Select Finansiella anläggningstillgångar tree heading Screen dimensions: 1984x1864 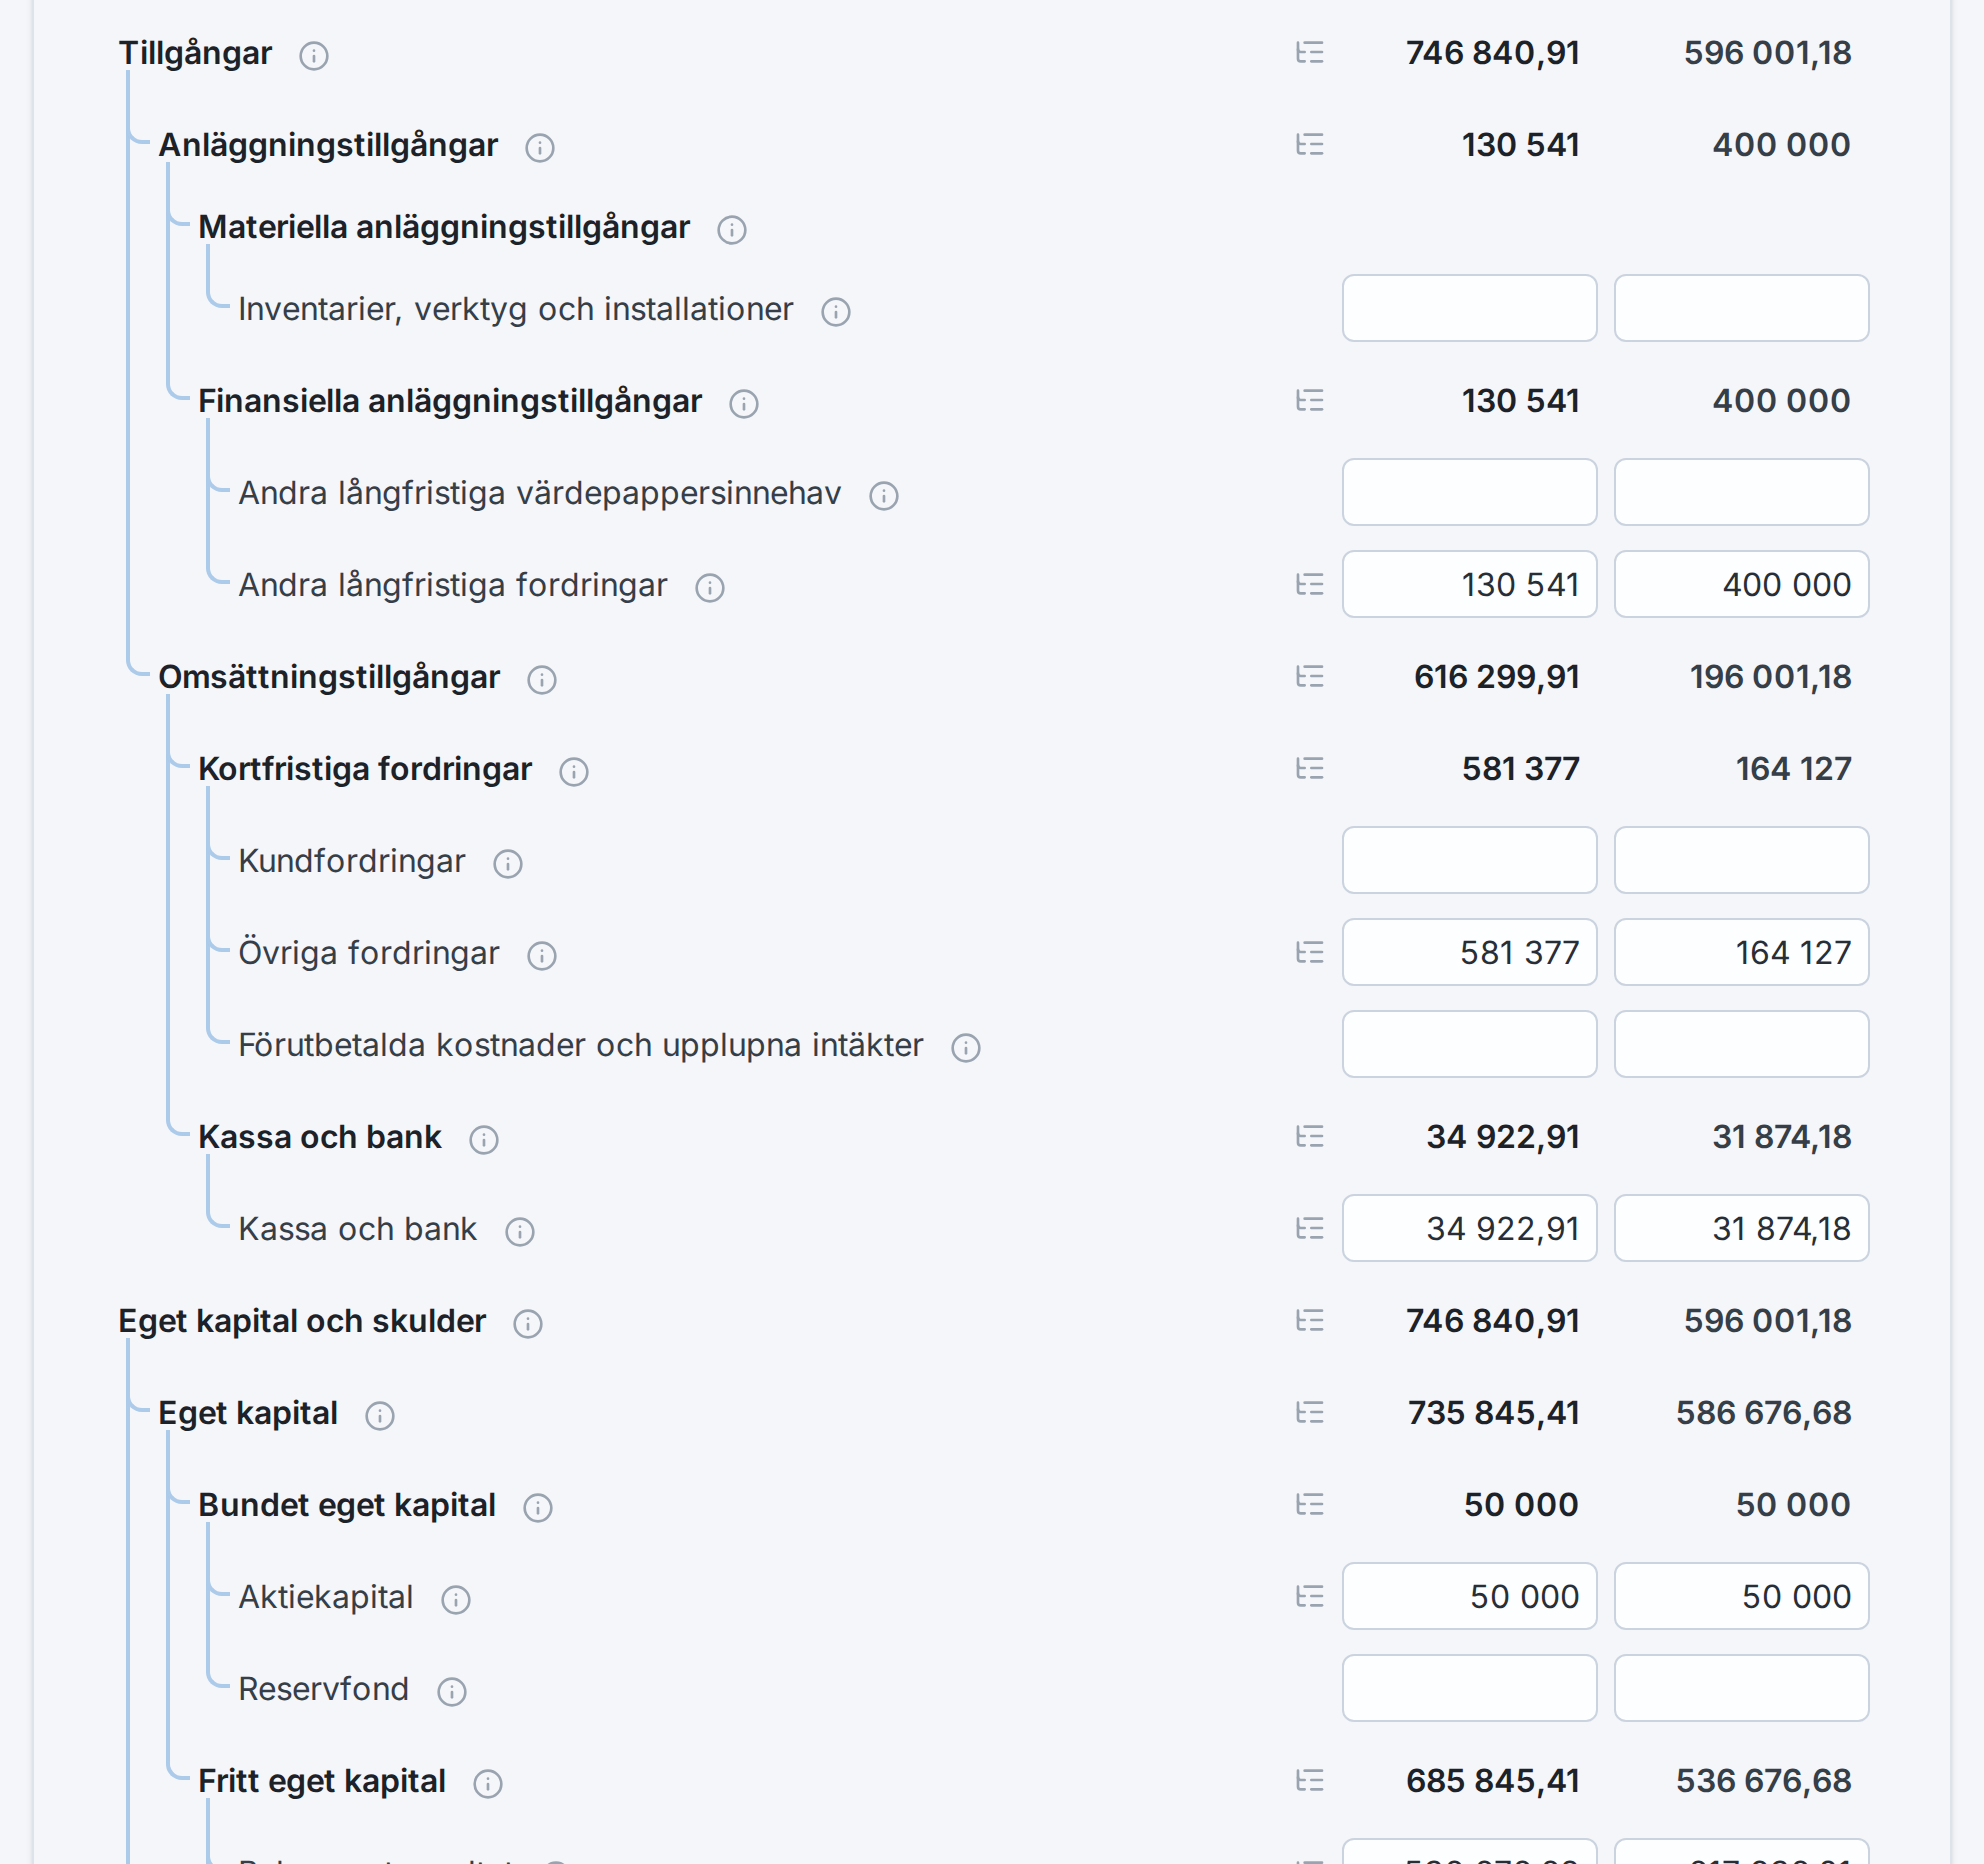450,401
